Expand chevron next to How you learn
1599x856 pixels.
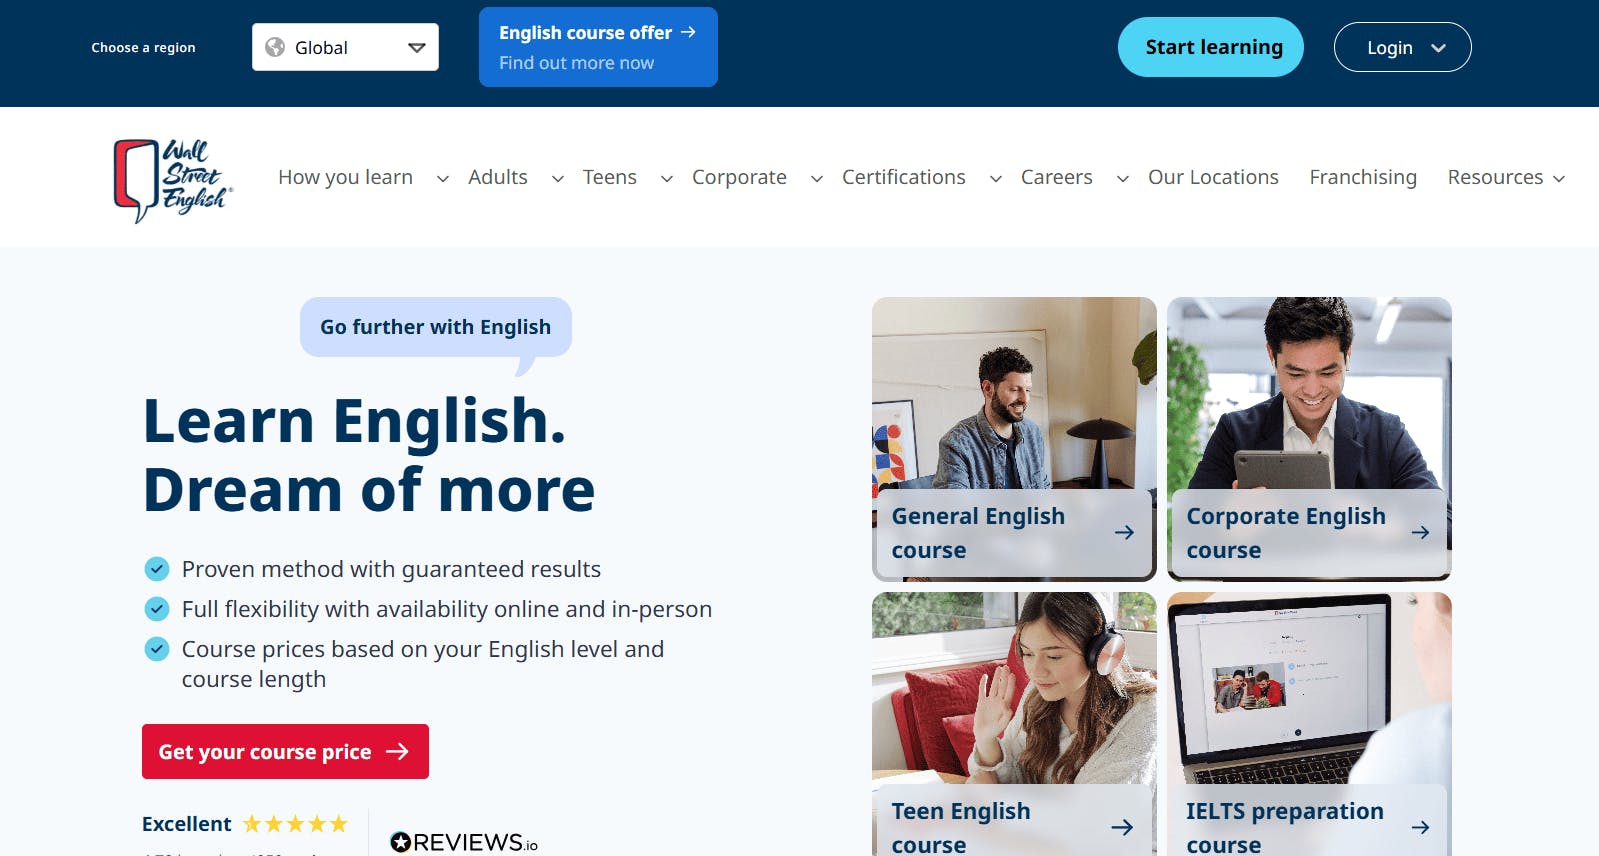(x=443, y=179)
